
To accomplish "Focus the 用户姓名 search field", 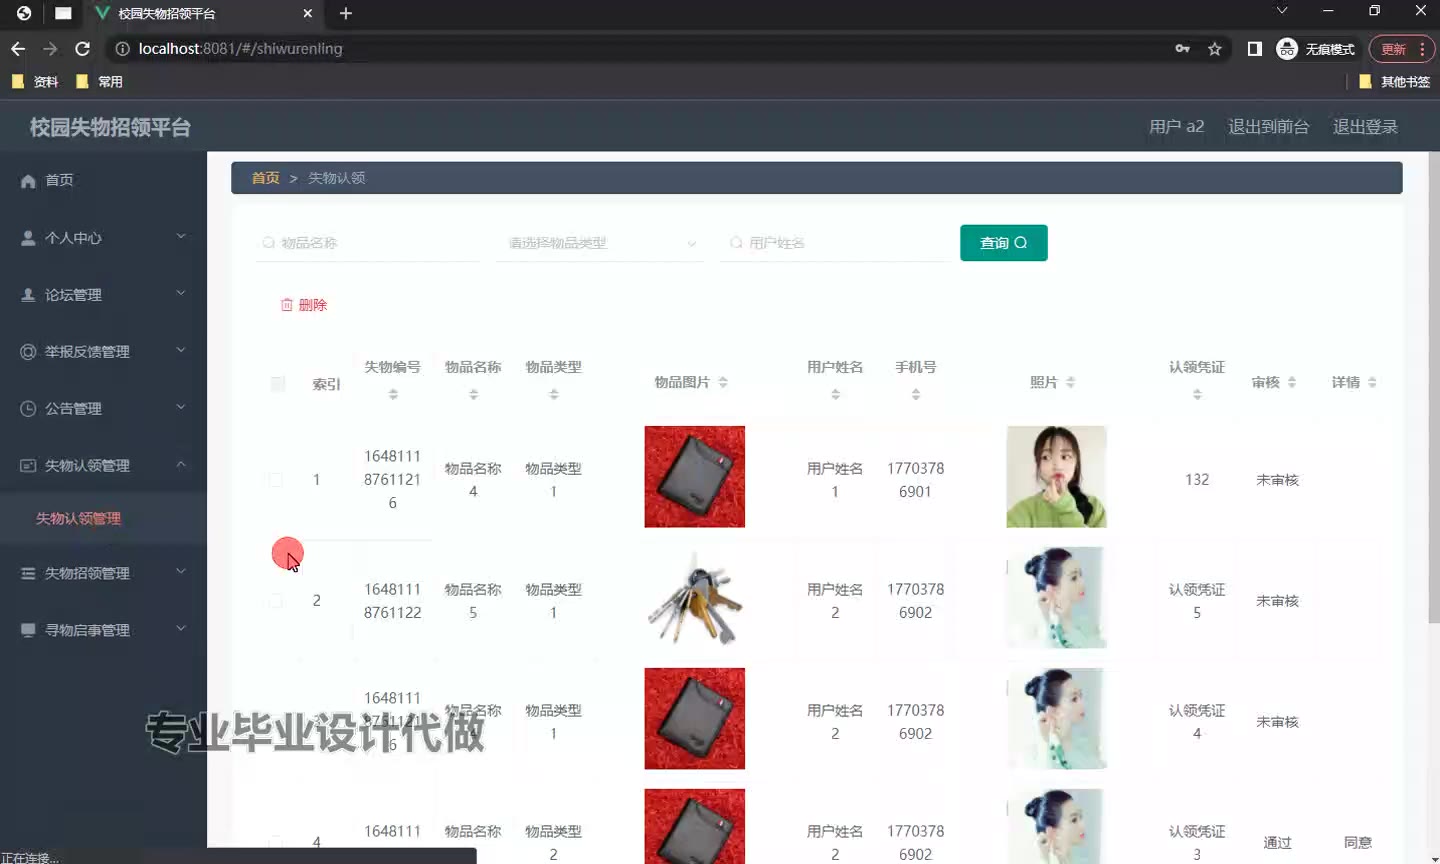I will coord(835,243).
